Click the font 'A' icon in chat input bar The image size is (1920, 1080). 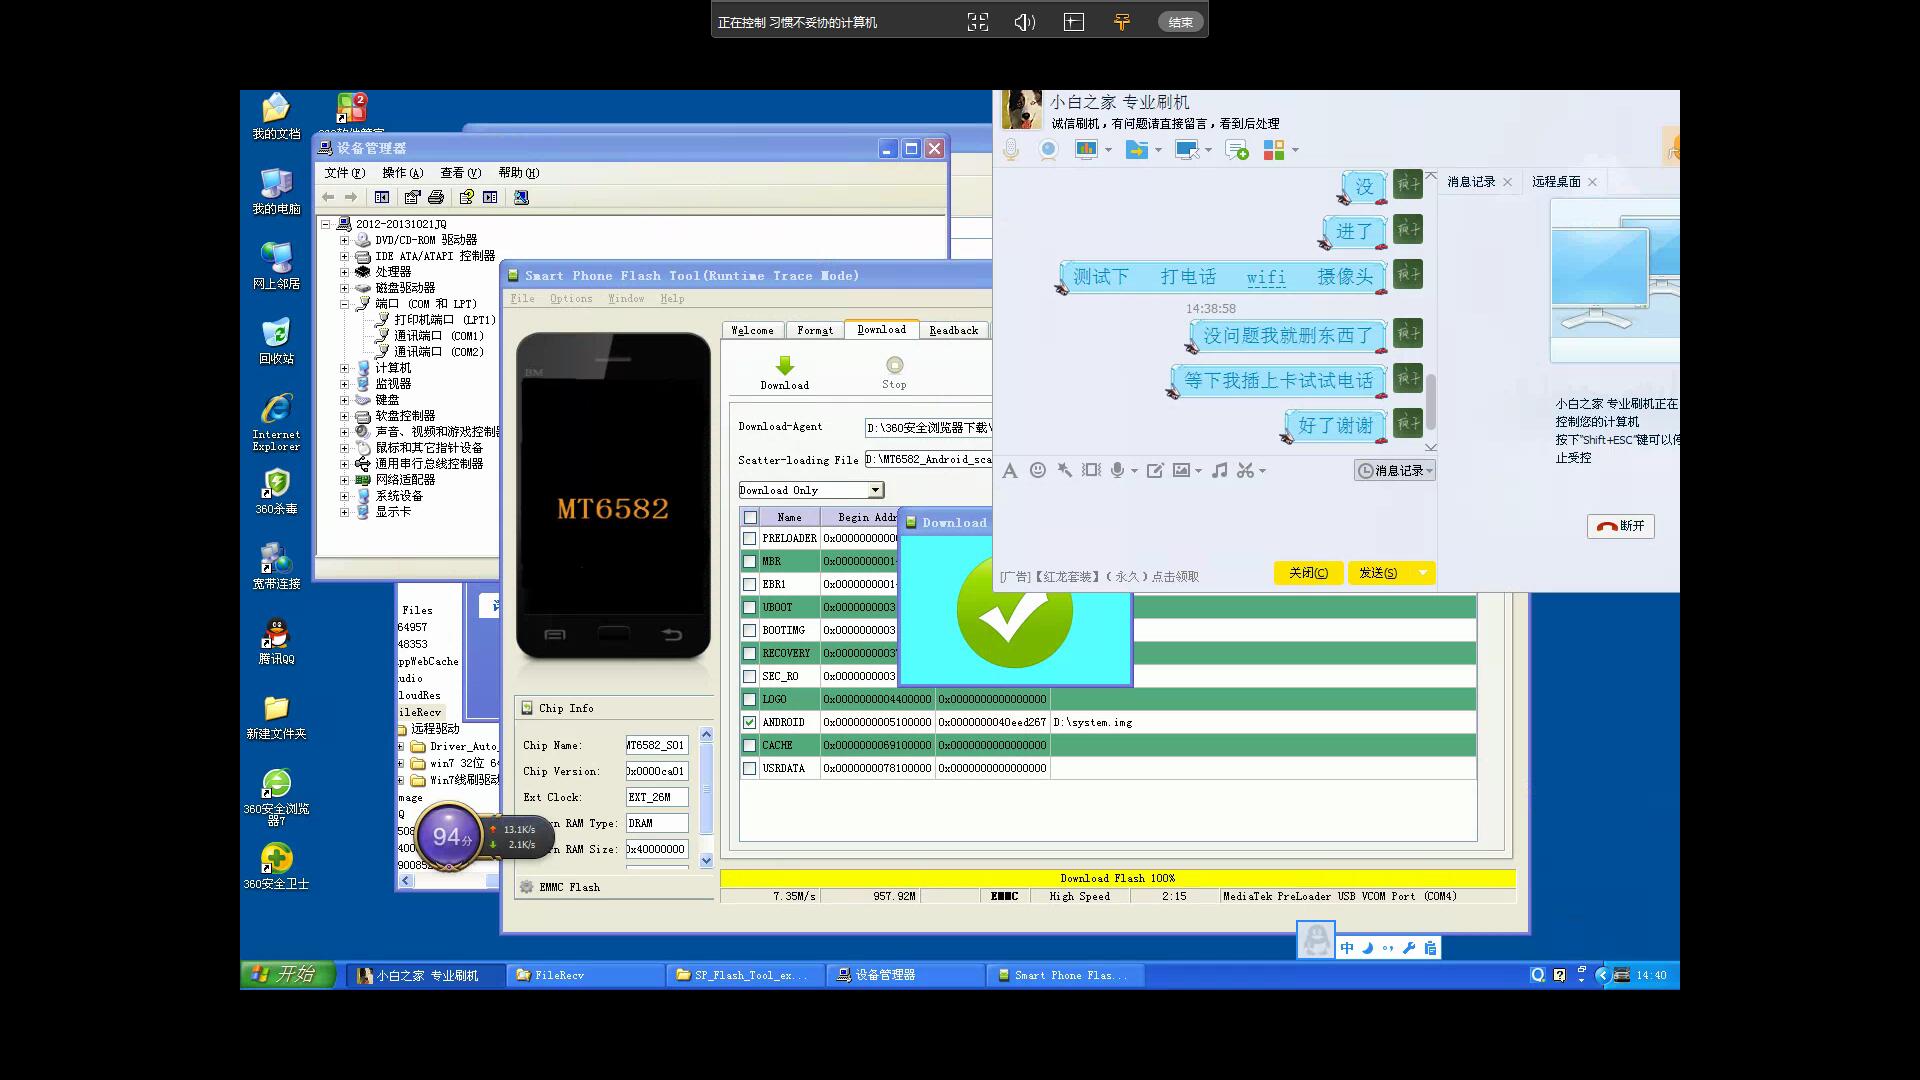[1010, 470]
